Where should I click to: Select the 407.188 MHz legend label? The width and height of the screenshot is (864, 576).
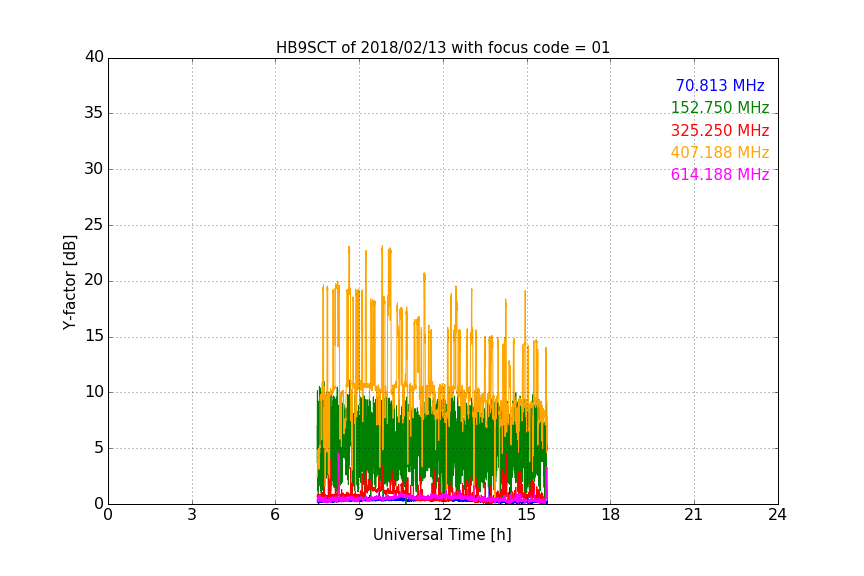click(x=720, y=152)
